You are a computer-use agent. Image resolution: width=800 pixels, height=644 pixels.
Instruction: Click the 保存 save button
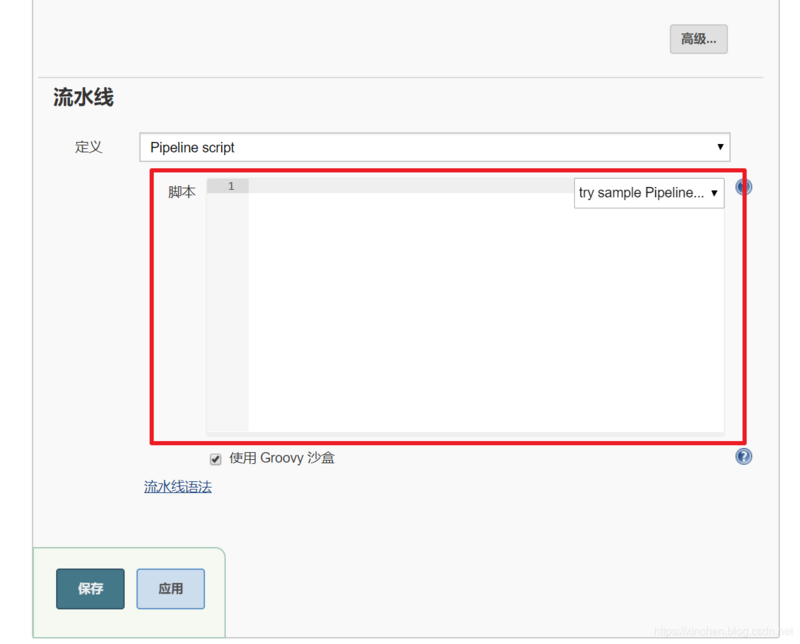[x=90, y=589]
